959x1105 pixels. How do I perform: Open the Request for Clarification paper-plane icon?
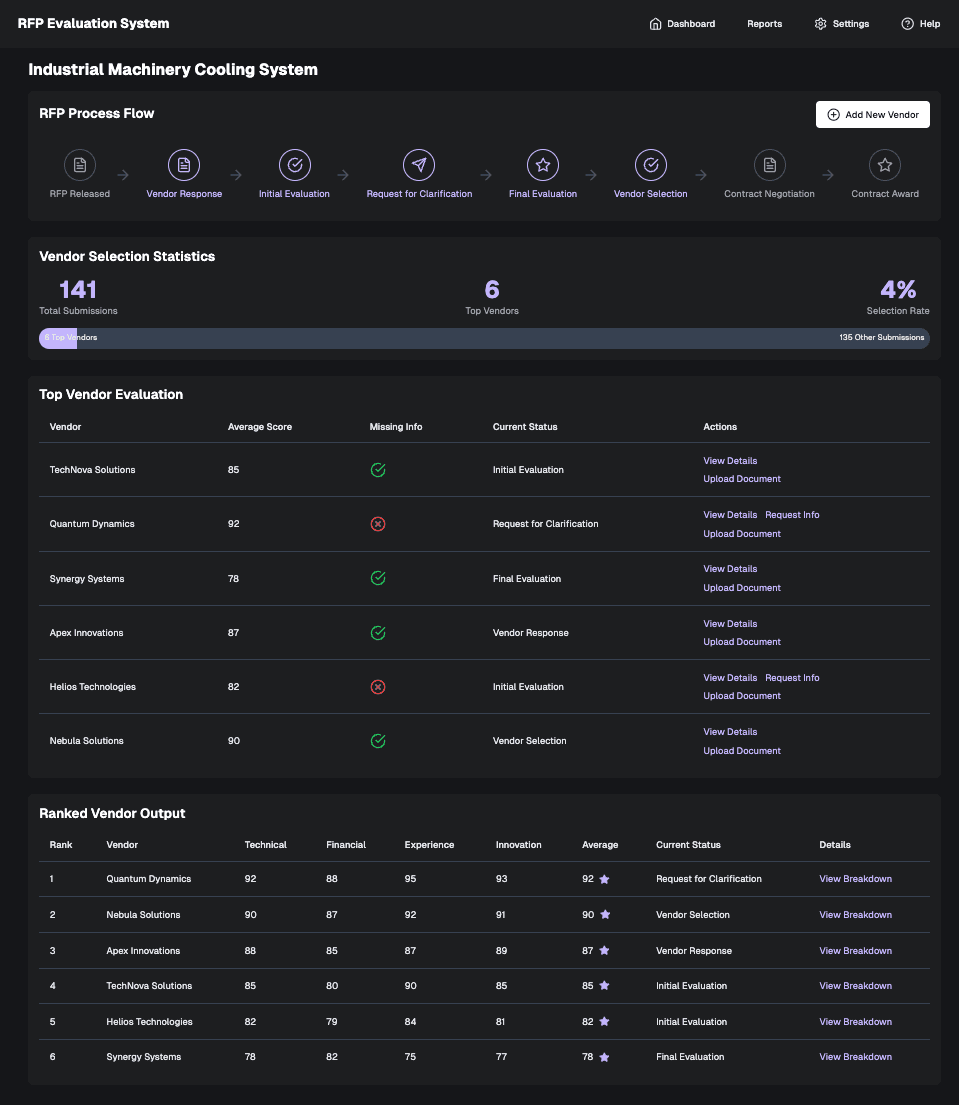click(x=419, y=165)
